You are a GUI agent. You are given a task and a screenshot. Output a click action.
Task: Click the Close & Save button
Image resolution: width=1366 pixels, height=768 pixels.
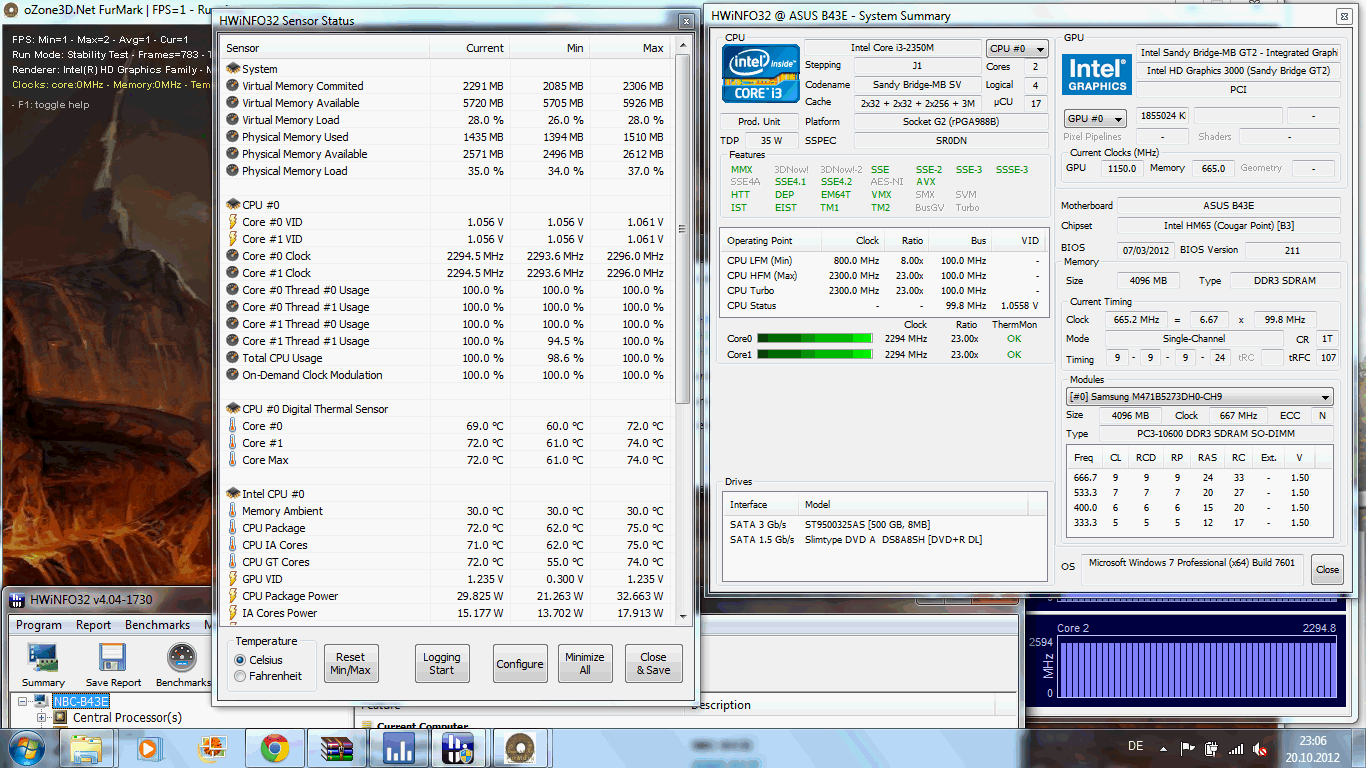pyautogui.click(x=654, y=663)
